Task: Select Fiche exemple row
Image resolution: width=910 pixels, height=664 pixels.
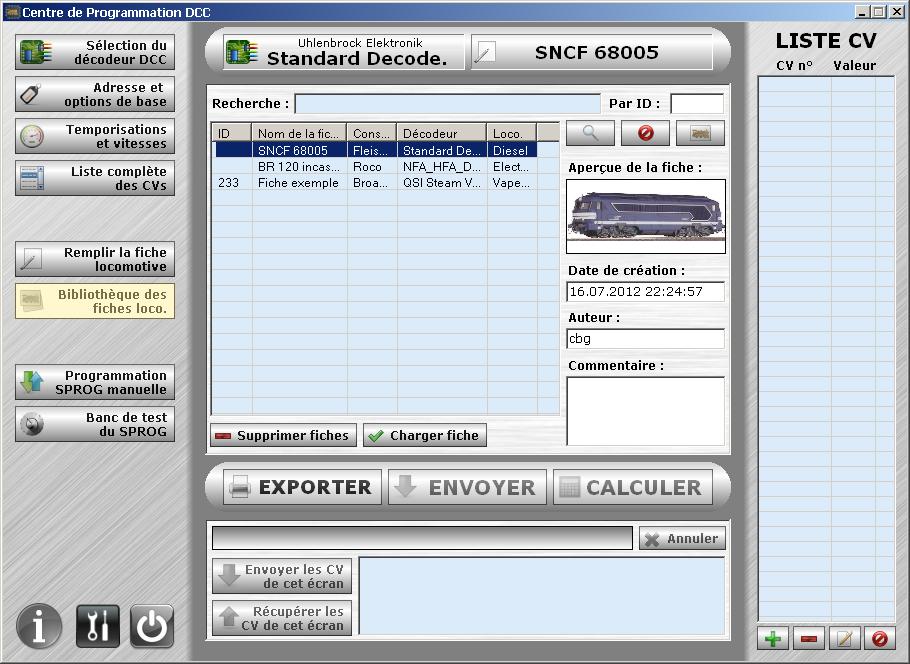Action: [376, 183]
